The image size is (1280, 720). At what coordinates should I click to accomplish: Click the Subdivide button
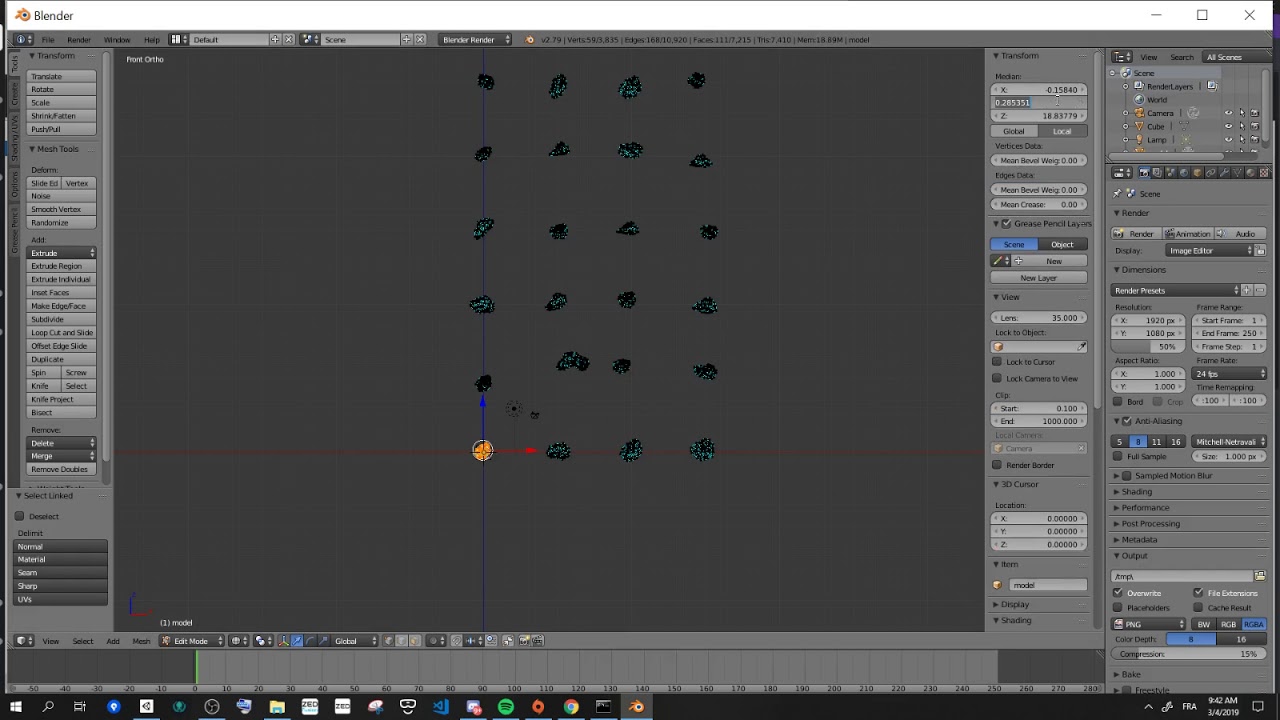click(62, 319)
